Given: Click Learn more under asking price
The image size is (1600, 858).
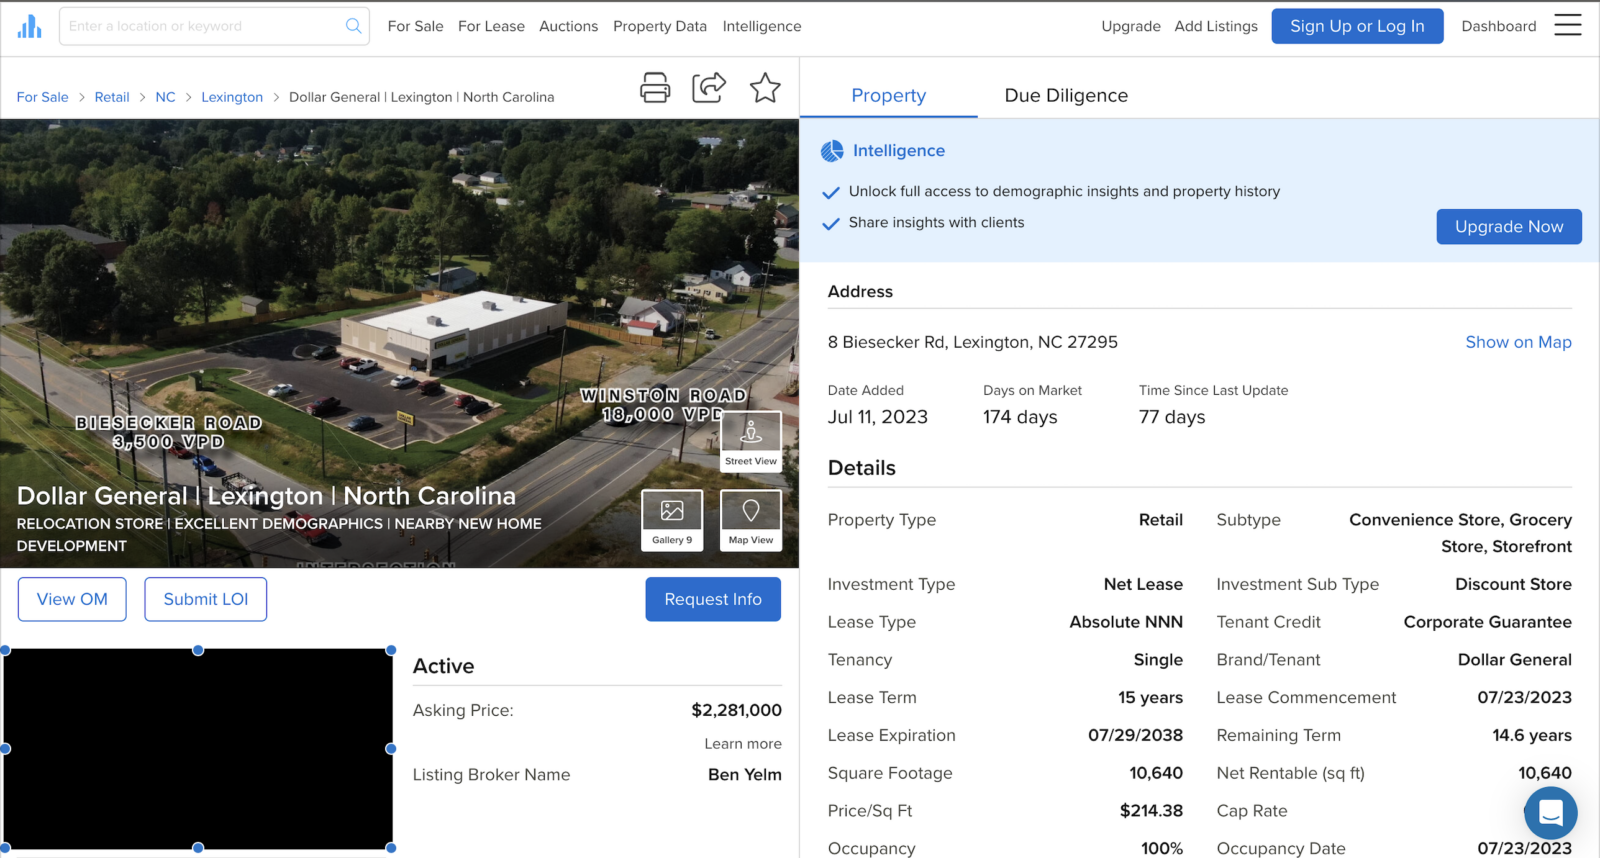Looking at the screenshot, I should coord(743,744).
